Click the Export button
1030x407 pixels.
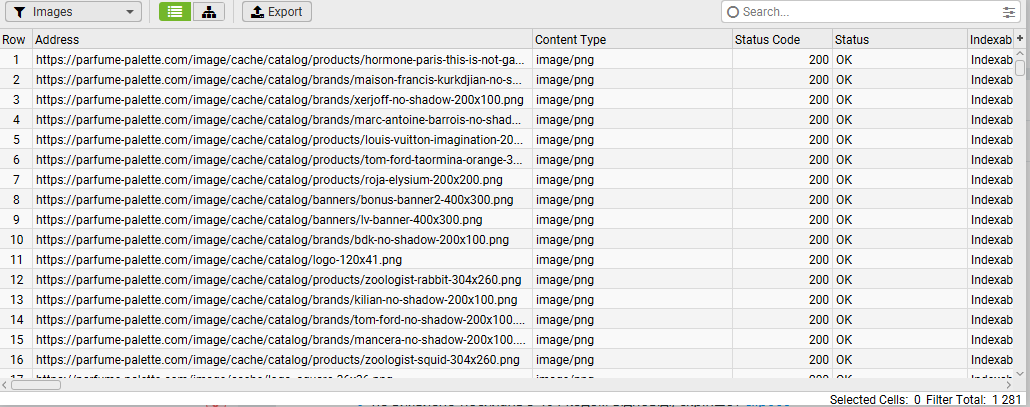(x=277, y=11)
